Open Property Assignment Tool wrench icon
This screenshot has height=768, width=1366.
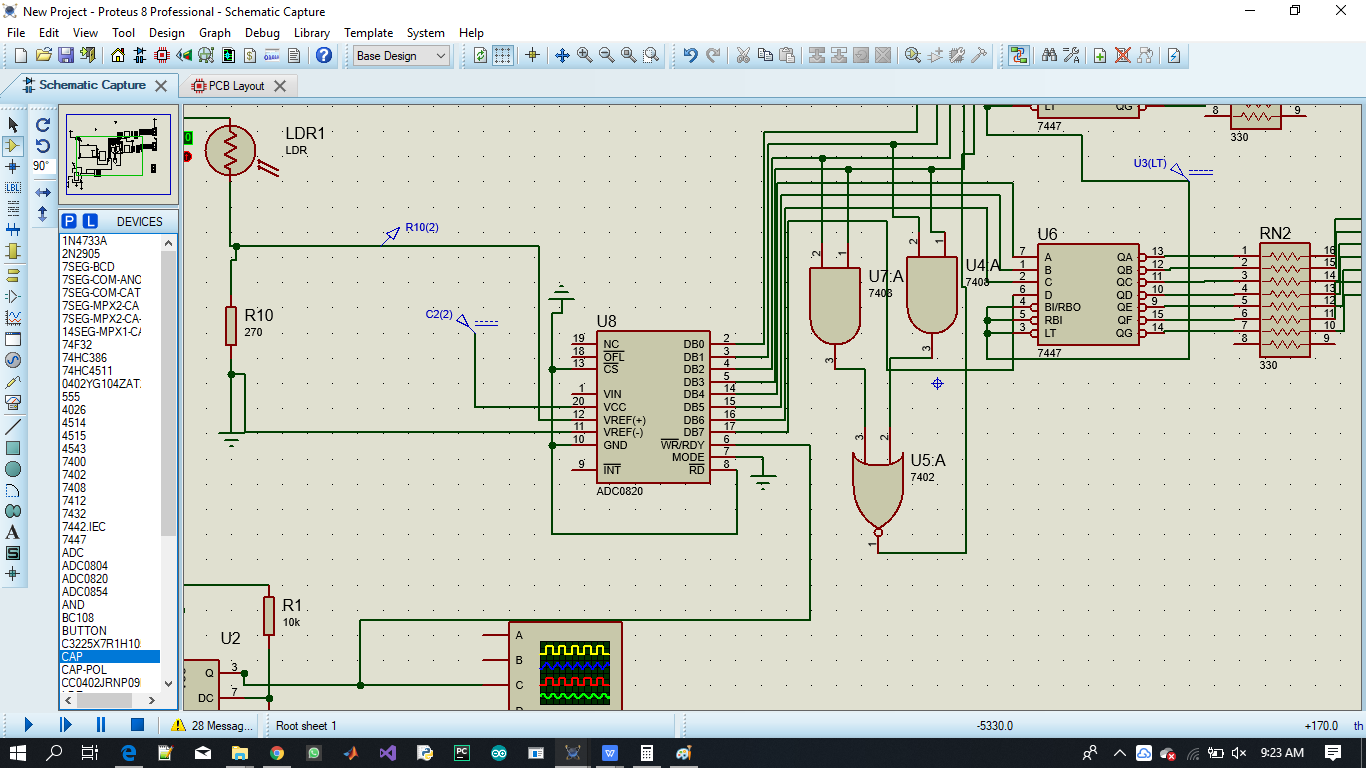[x=1071, y=55]
